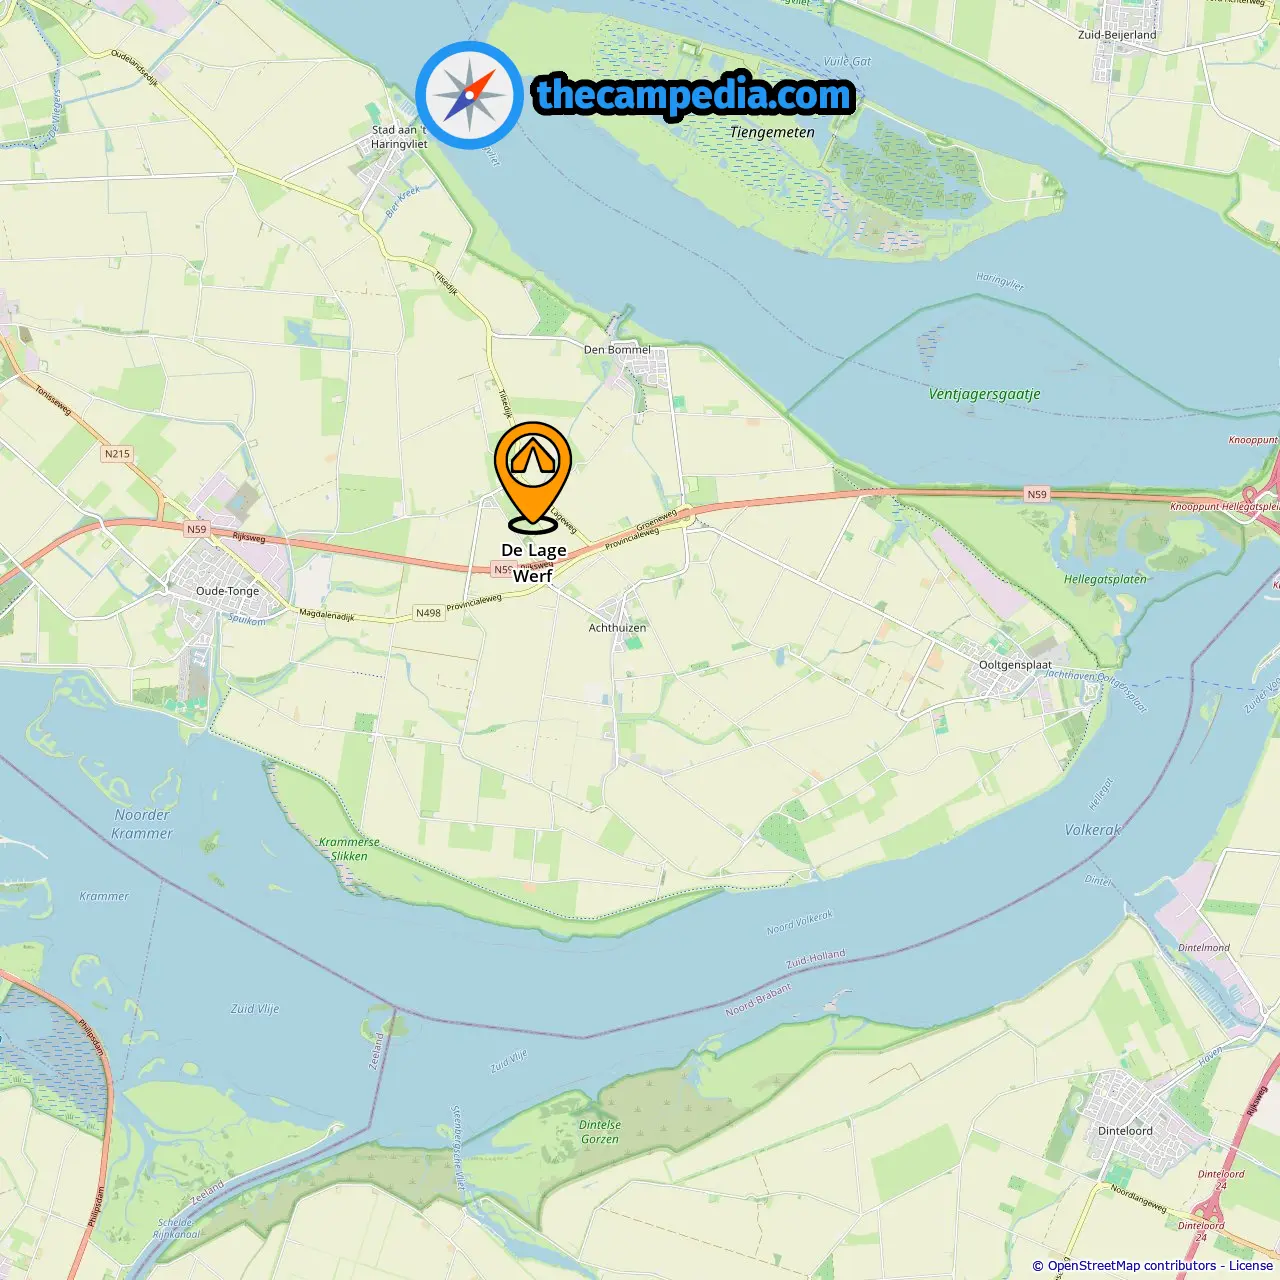Viewport: 1280px width, 1280px height.
Task: Click the Ventjagersgaatje nature area label
Action: (985, 394)
